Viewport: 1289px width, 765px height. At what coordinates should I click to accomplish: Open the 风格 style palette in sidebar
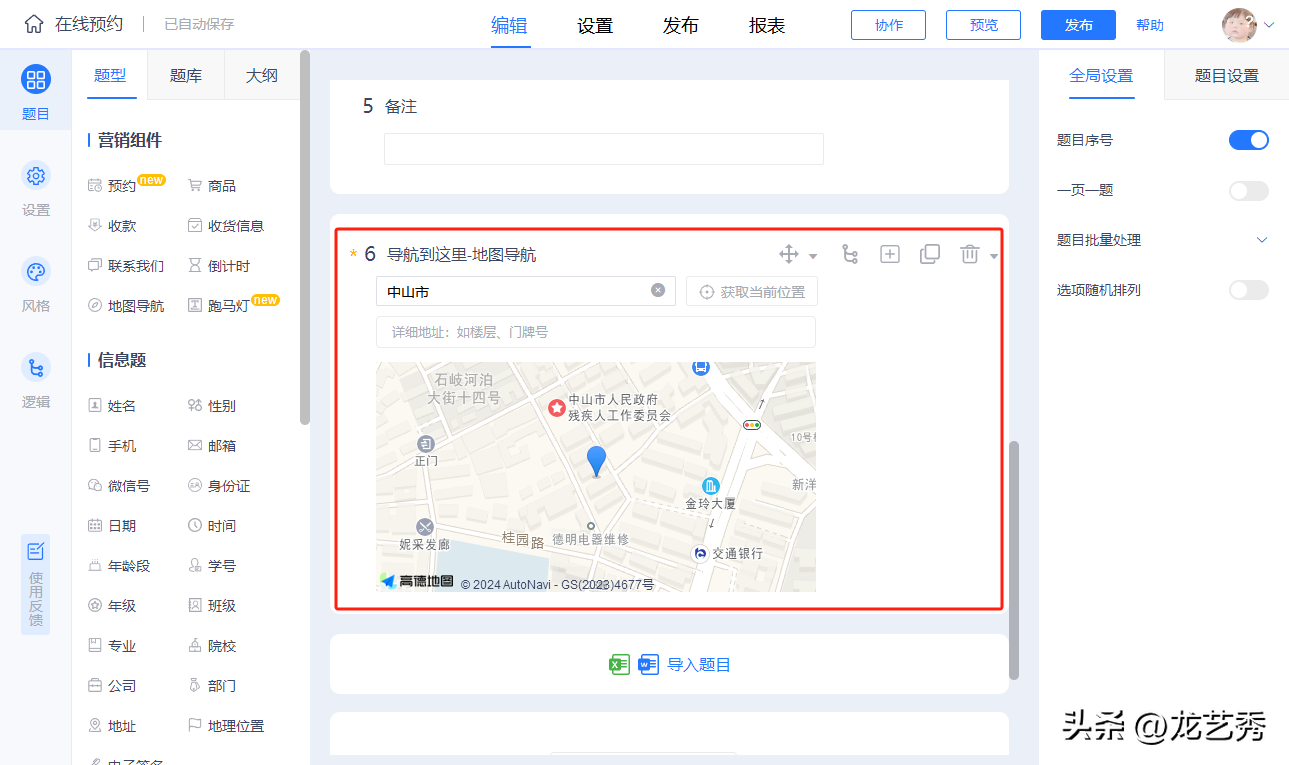coord(36,273)
